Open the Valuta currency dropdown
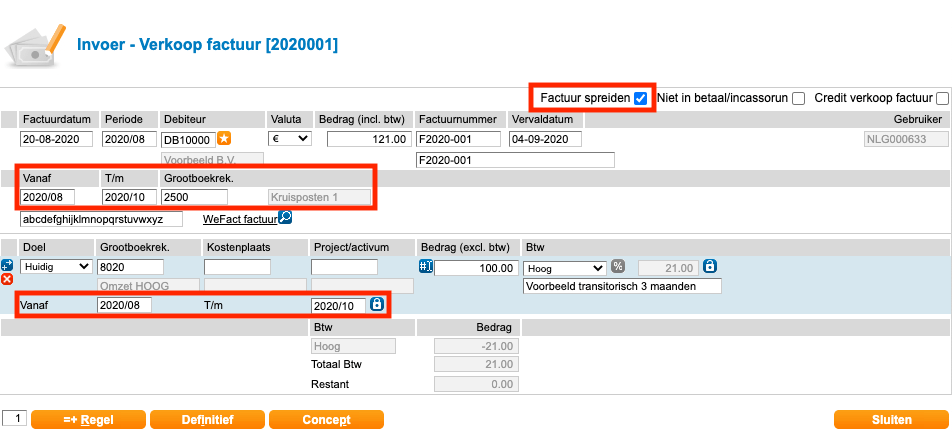This screenshot has width=952, height=436. [290, 139]
